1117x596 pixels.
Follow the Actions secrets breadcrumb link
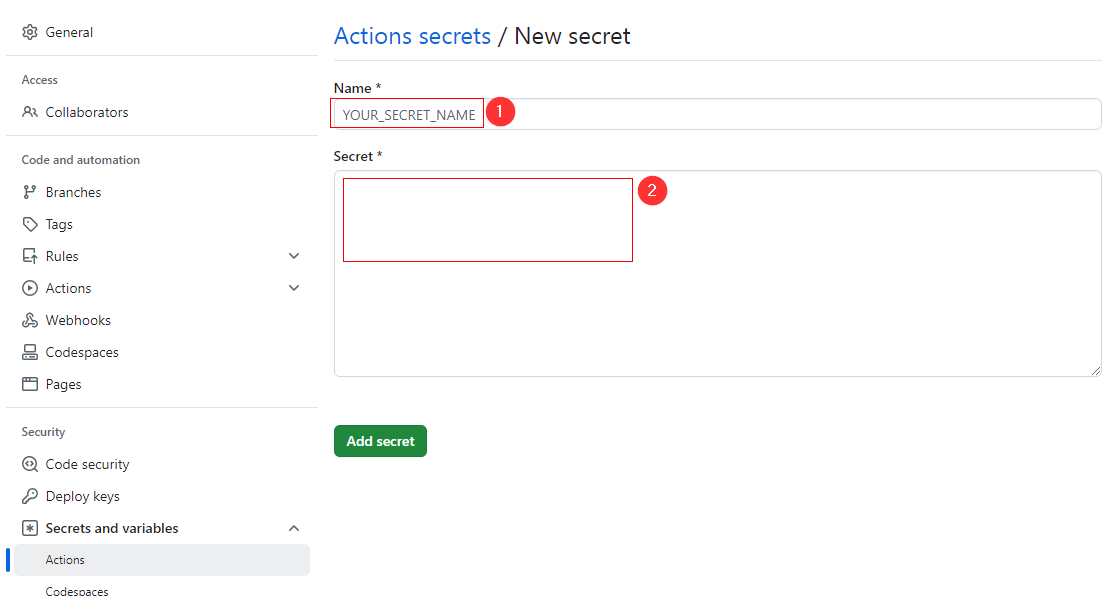coord(412,35)
